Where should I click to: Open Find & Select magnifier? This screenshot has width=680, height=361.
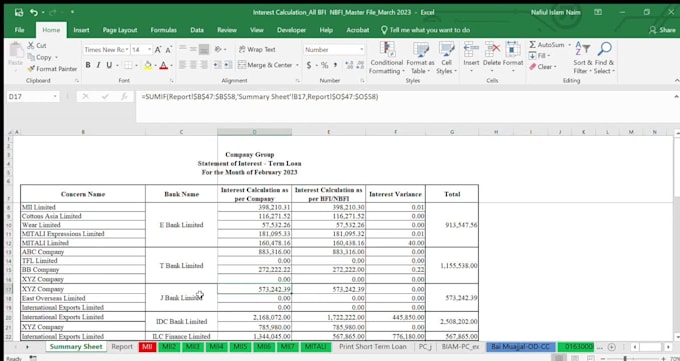point(604,58)
